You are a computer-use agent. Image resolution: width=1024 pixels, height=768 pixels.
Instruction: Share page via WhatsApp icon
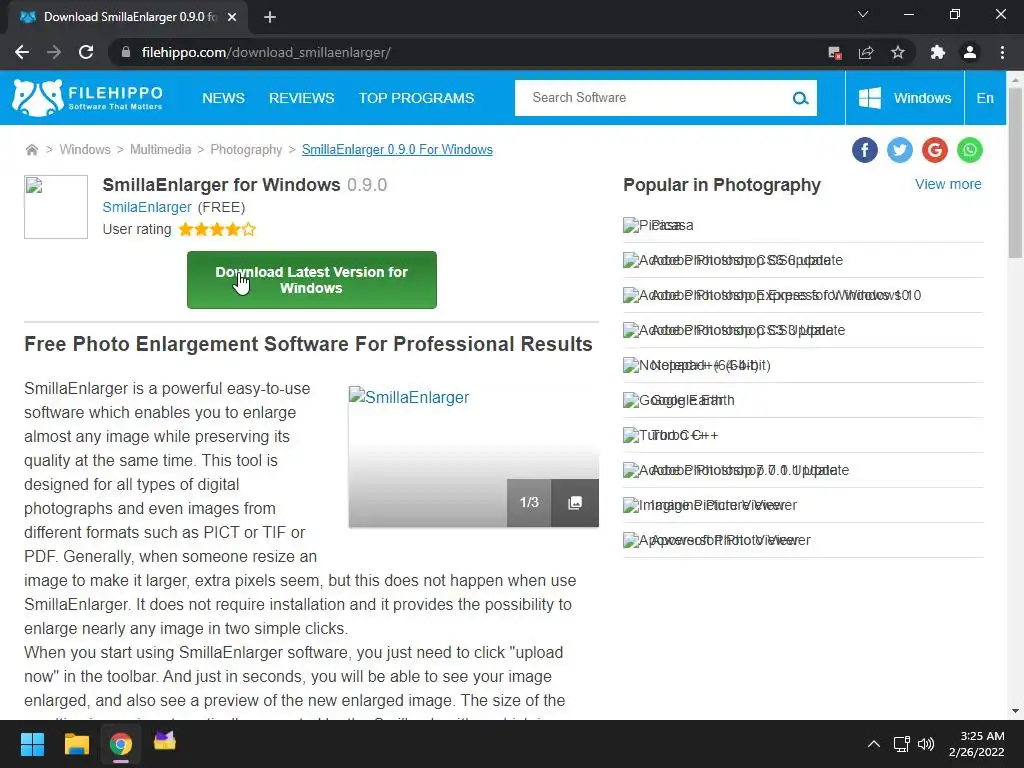970,150
